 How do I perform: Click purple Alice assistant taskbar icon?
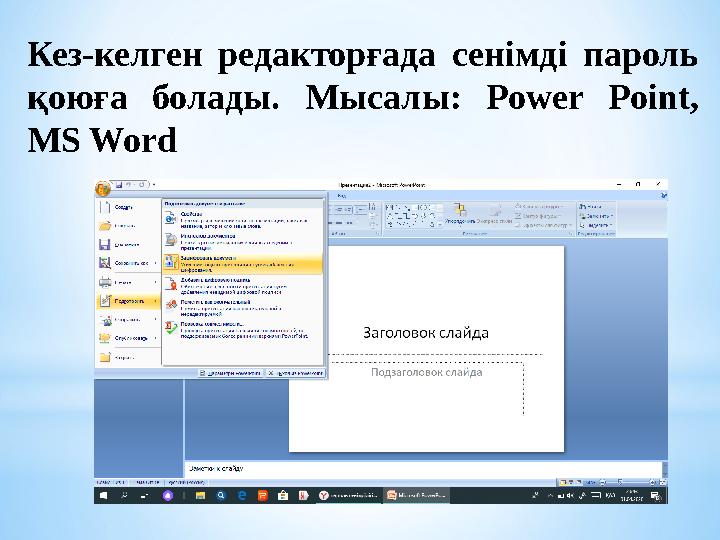168,495
